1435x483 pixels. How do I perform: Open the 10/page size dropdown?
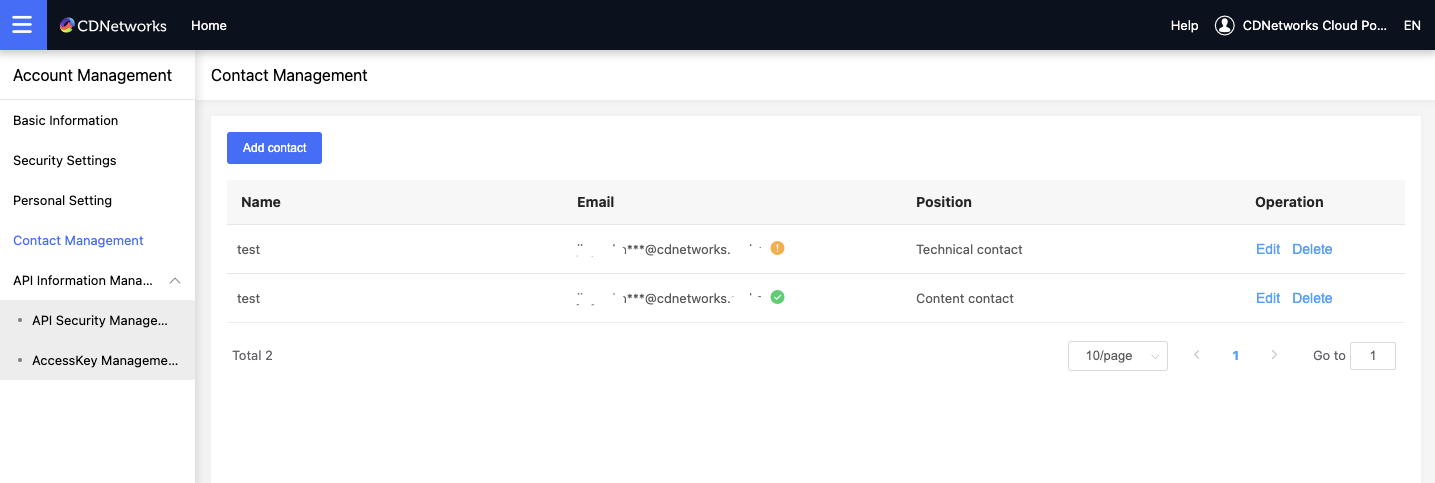pyautogui.click(x=1117, y=356)
